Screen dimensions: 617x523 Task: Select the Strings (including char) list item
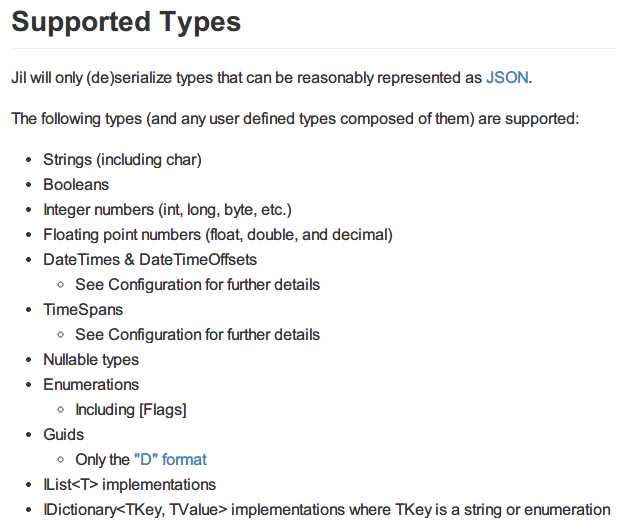tap(122, 159)
